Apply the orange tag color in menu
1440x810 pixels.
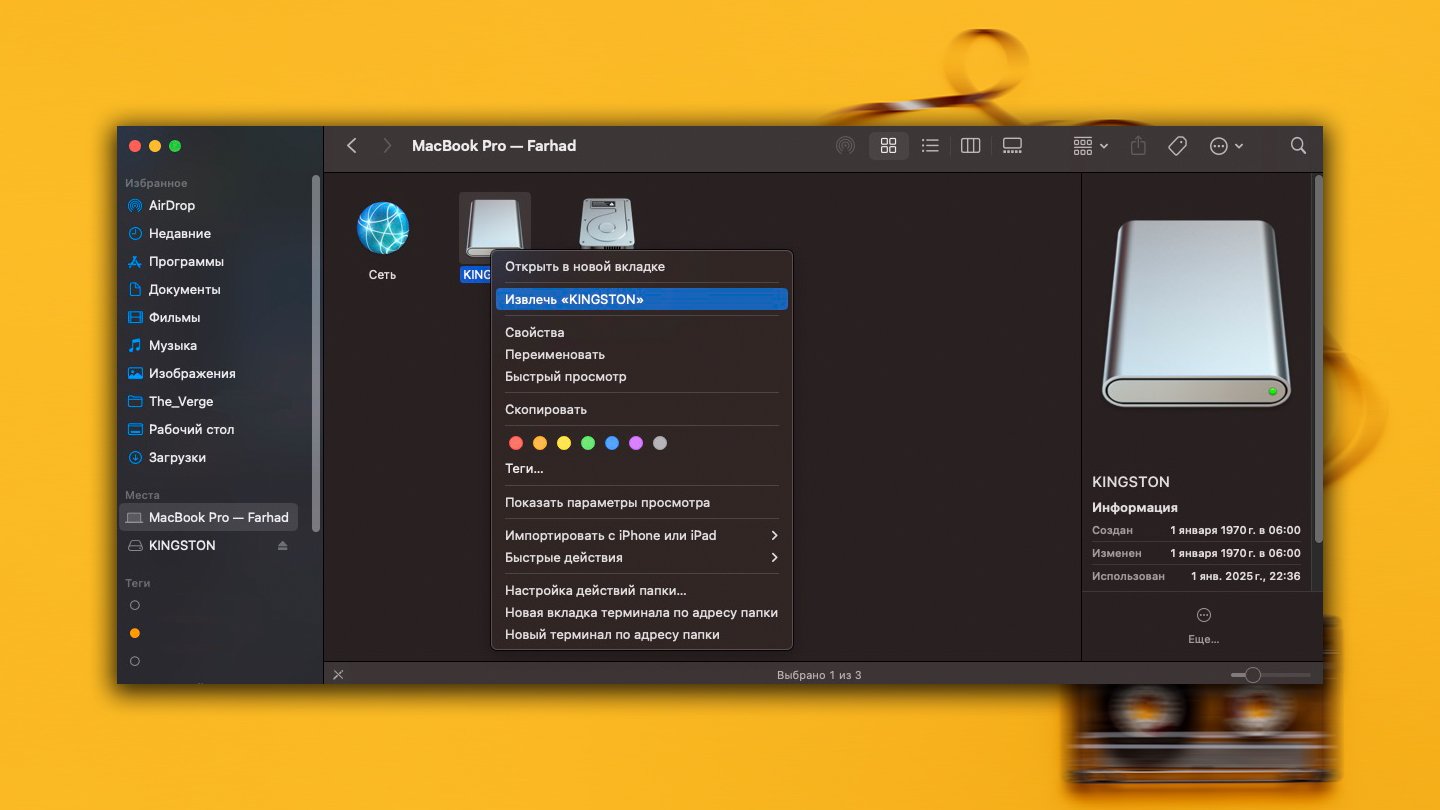(x=540, y=443)
